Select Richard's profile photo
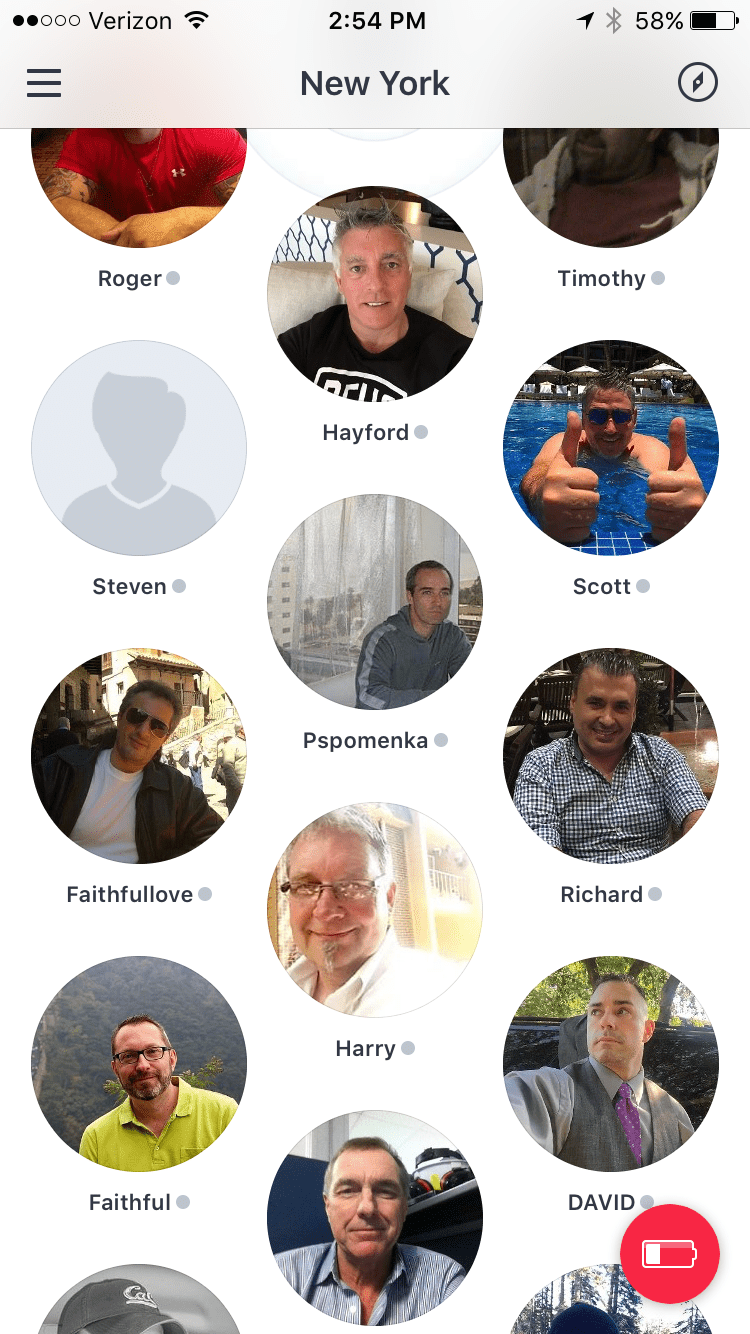 point(611,756)
